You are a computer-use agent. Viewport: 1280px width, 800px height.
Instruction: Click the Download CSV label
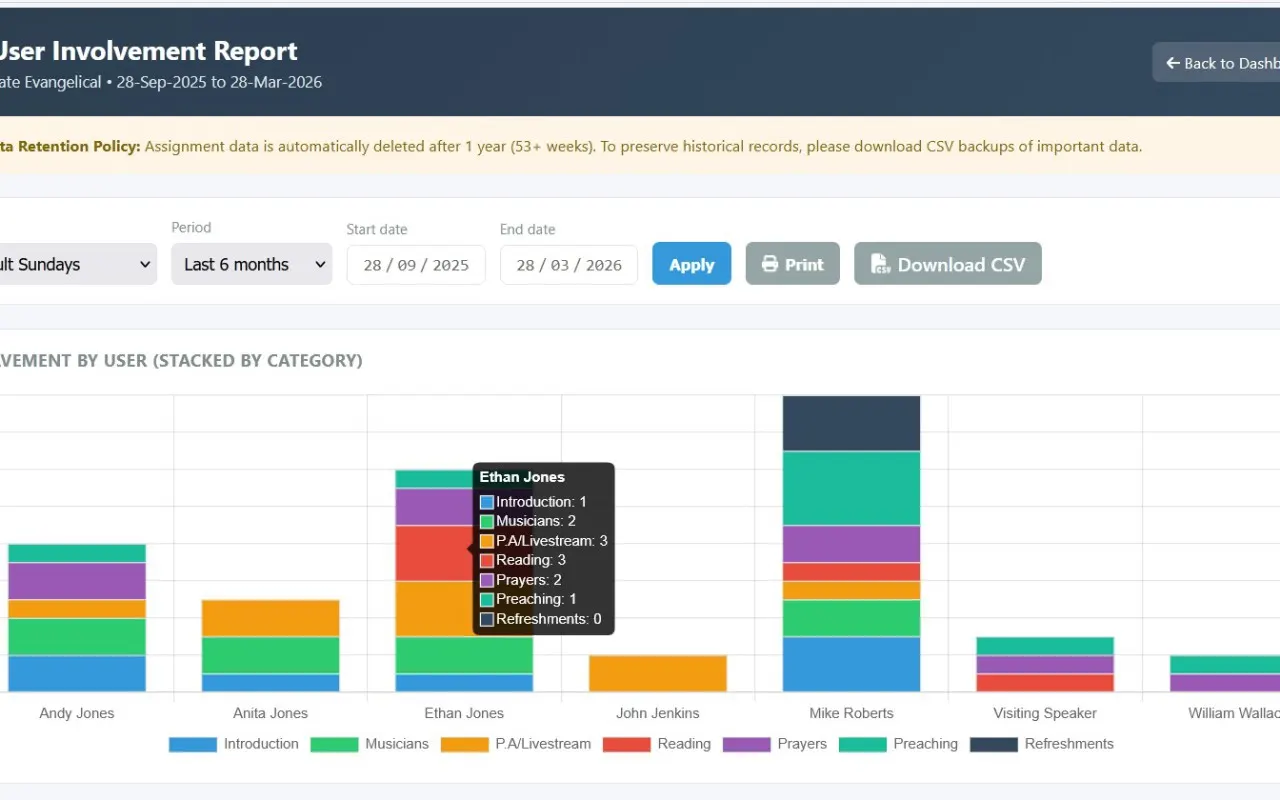(961, 264)
